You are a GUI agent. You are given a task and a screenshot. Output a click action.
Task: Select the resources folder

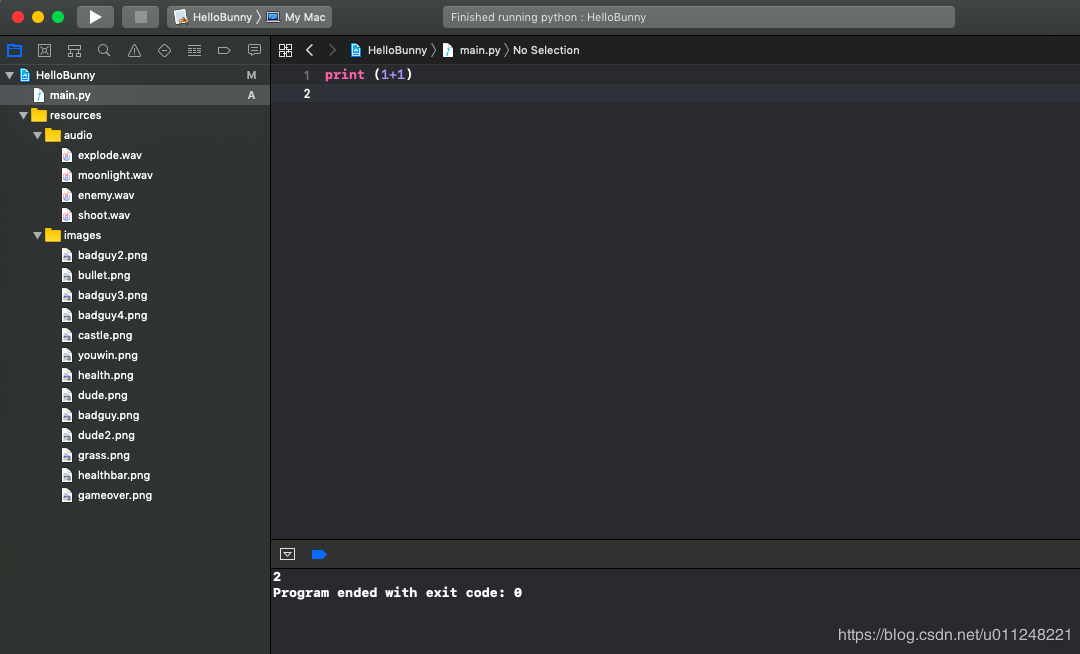tap(135, 115)
